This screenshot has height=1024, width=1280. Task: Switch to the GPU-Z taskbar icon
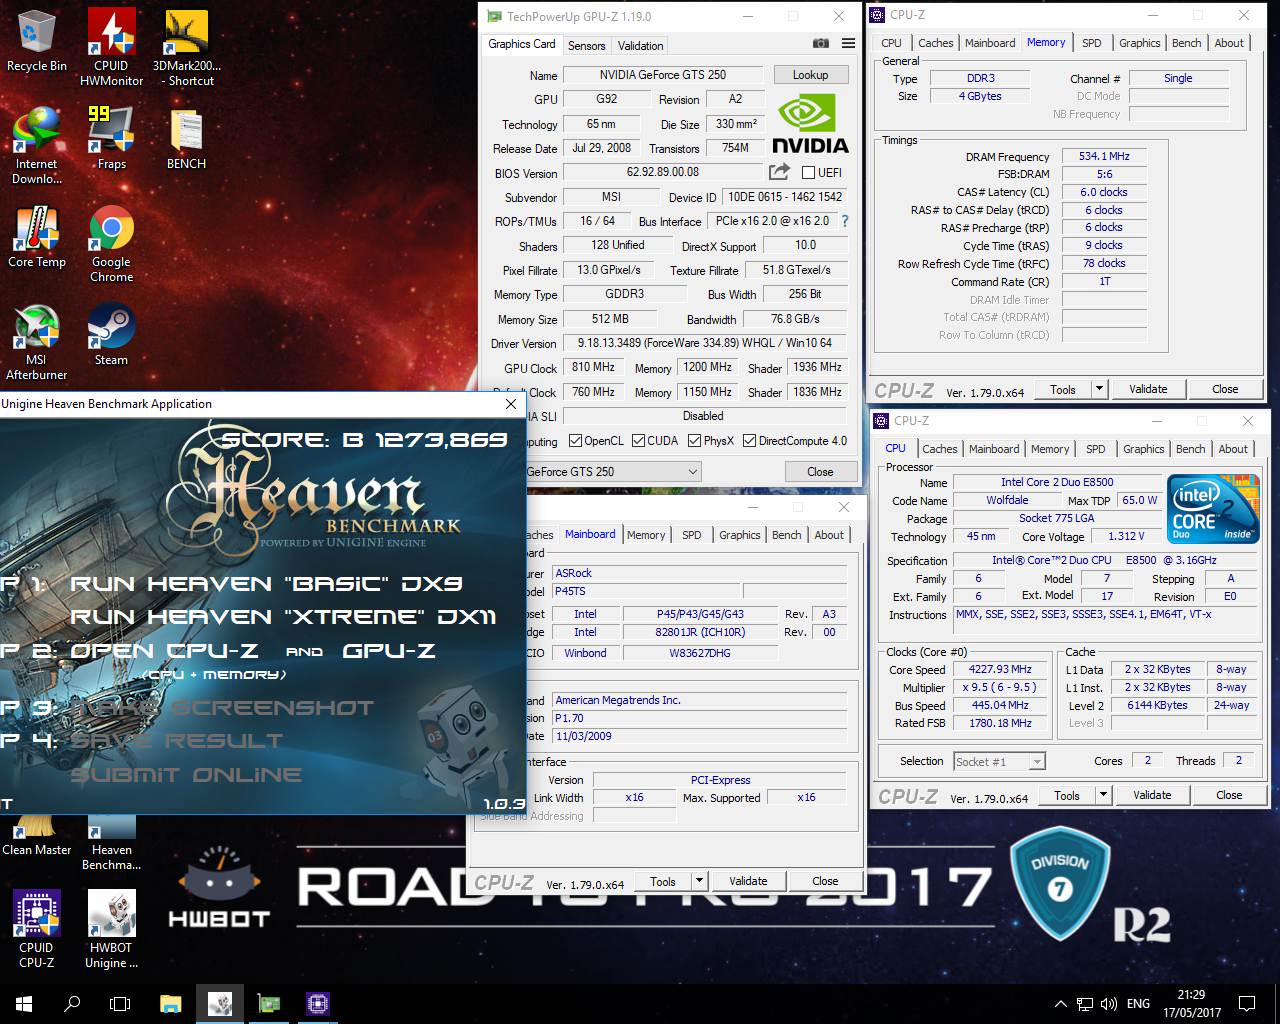[x=269, y=1003]
